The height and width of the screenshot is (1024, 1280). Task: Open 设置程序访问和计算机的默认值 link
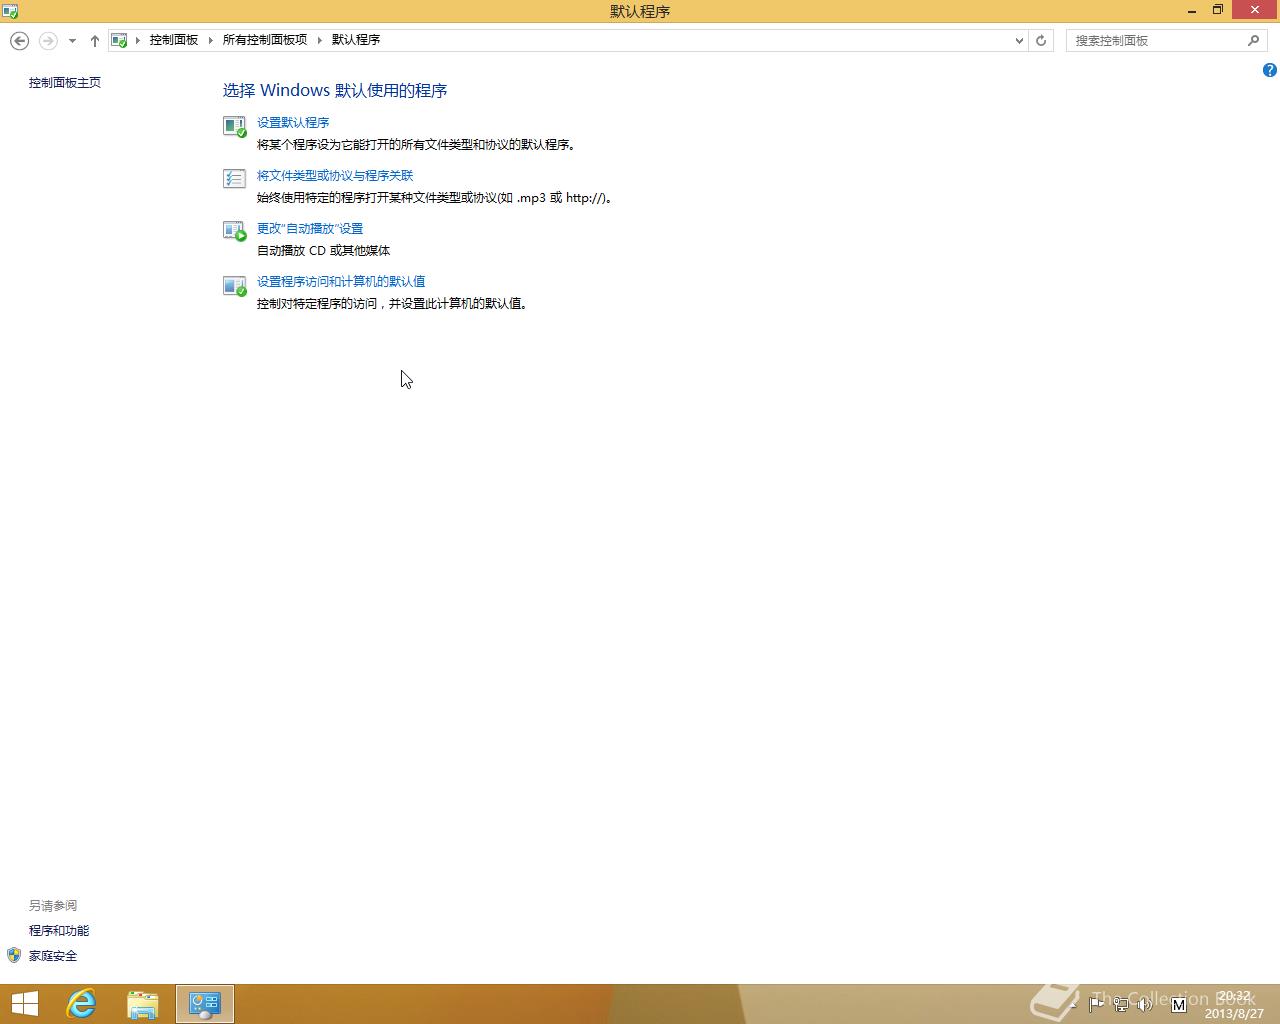click(x=341, y=281)
